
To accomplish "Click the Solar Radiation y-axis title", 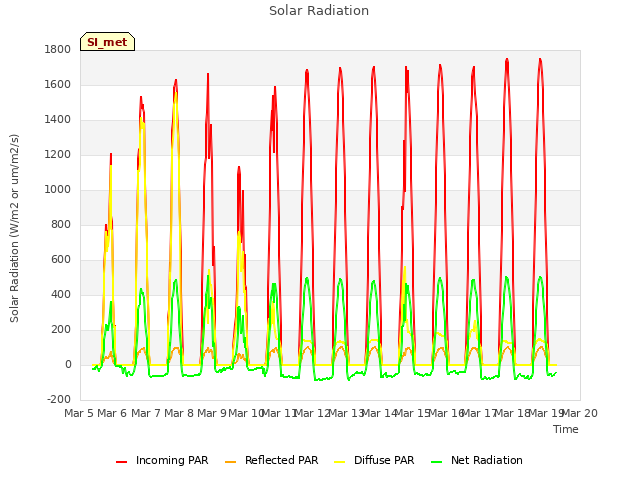I will 14,228.
